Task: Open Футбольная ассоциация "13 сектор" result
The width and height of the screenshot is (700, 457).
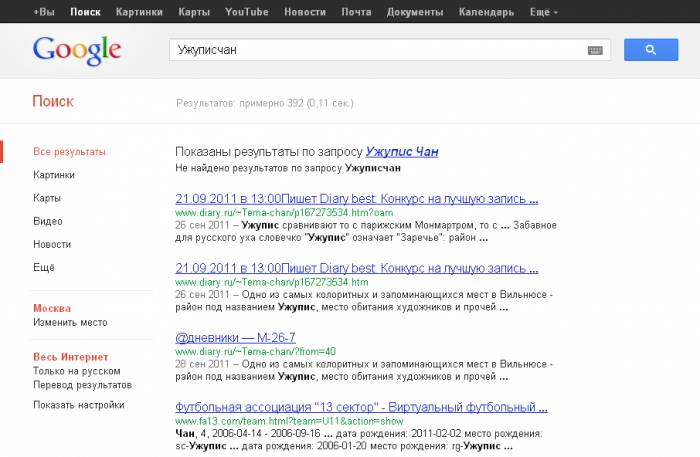Action: pyautogui.click(x=361, y=407)
